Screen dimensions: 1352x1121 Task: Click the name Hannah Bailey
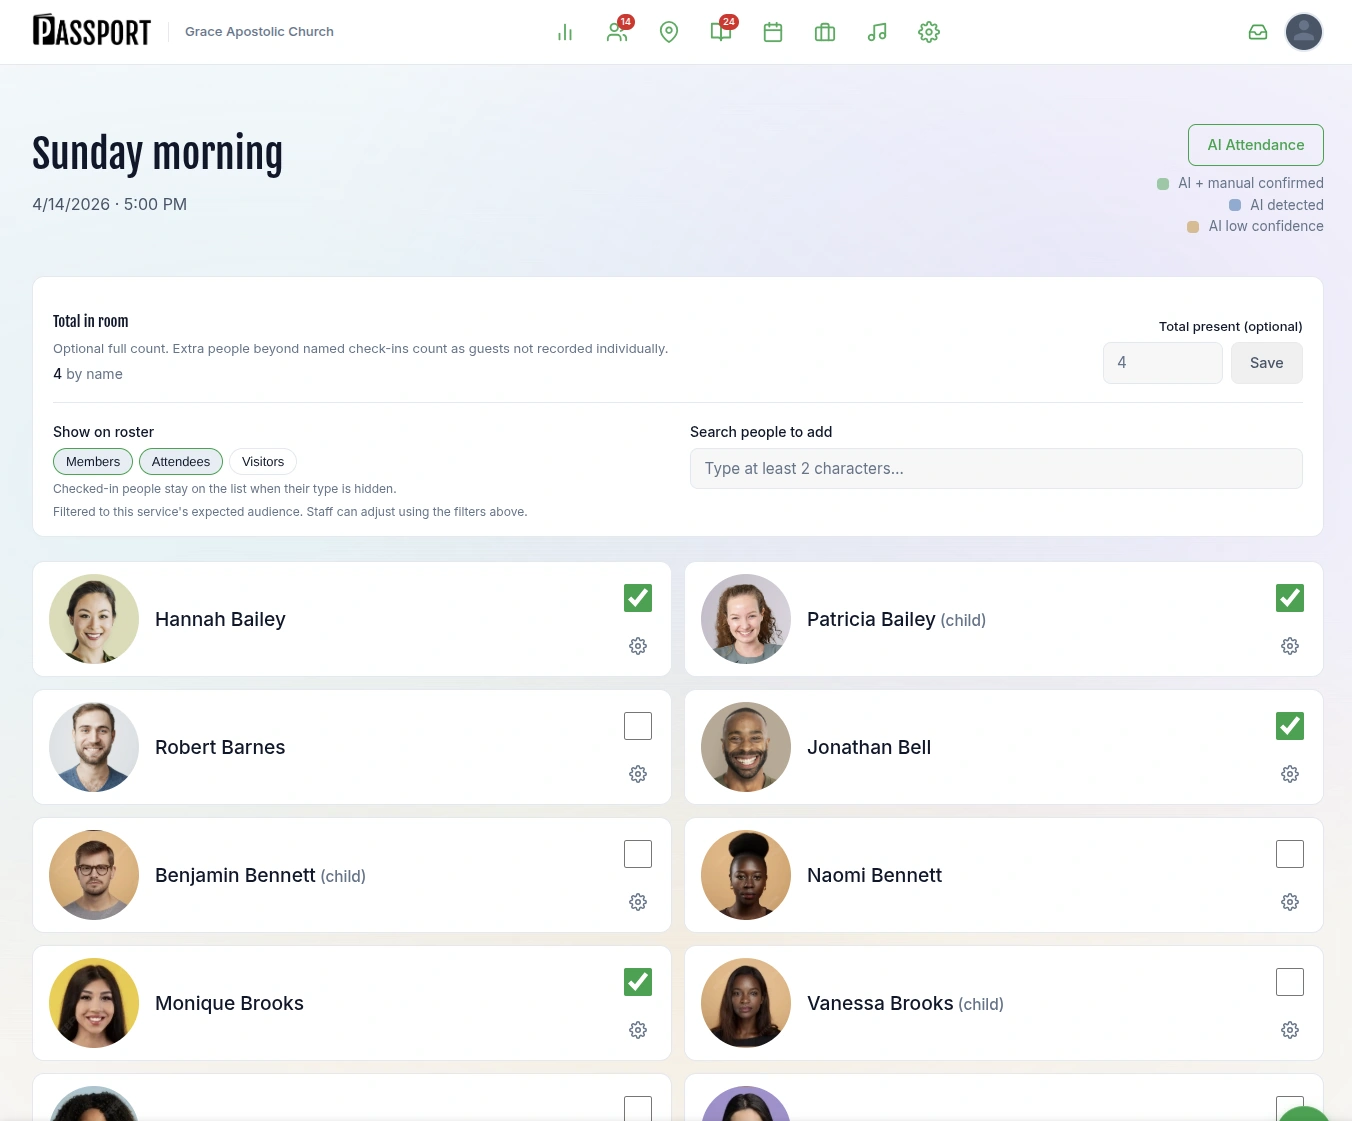[x=220, y=619]
